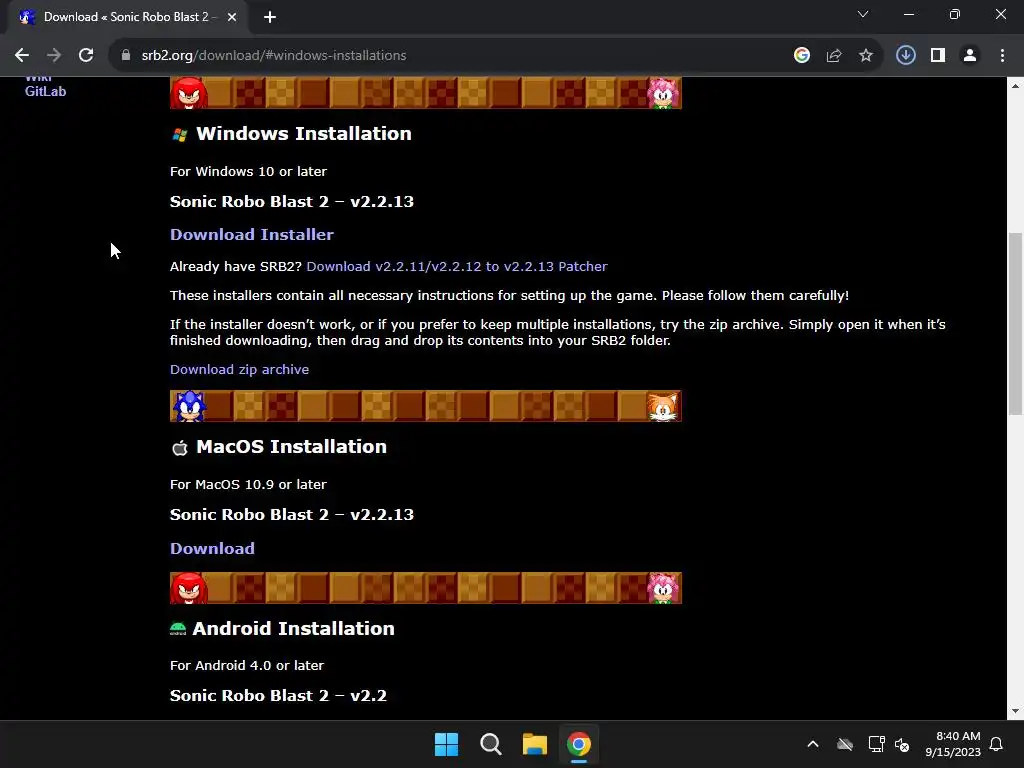Viewport: 1024px width, 768px height.
Task: Click the OneDrive tray icon
Action: (x=845, y=744)
